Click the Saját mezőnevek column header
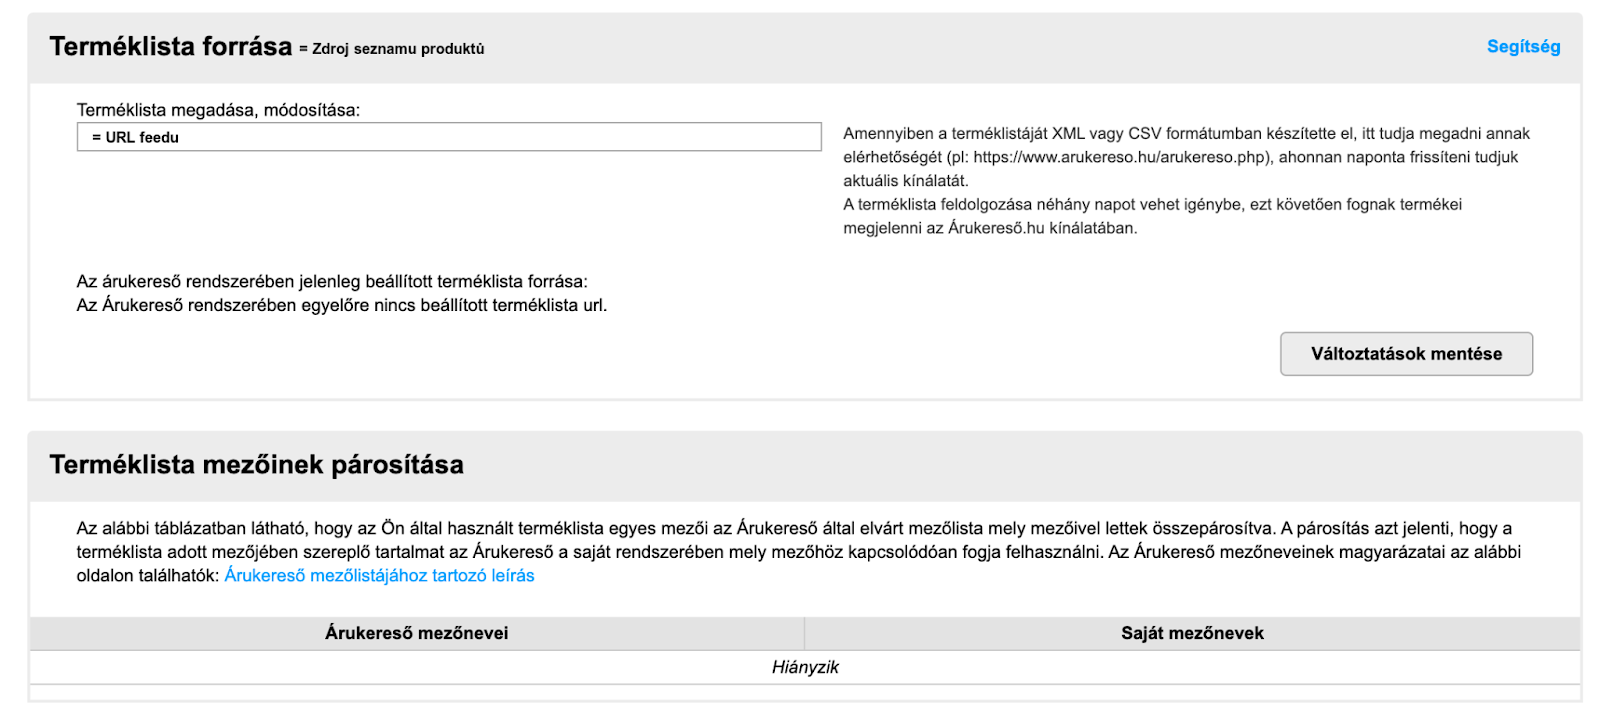The image size is (1600, 726). [x=1192, y=633]
